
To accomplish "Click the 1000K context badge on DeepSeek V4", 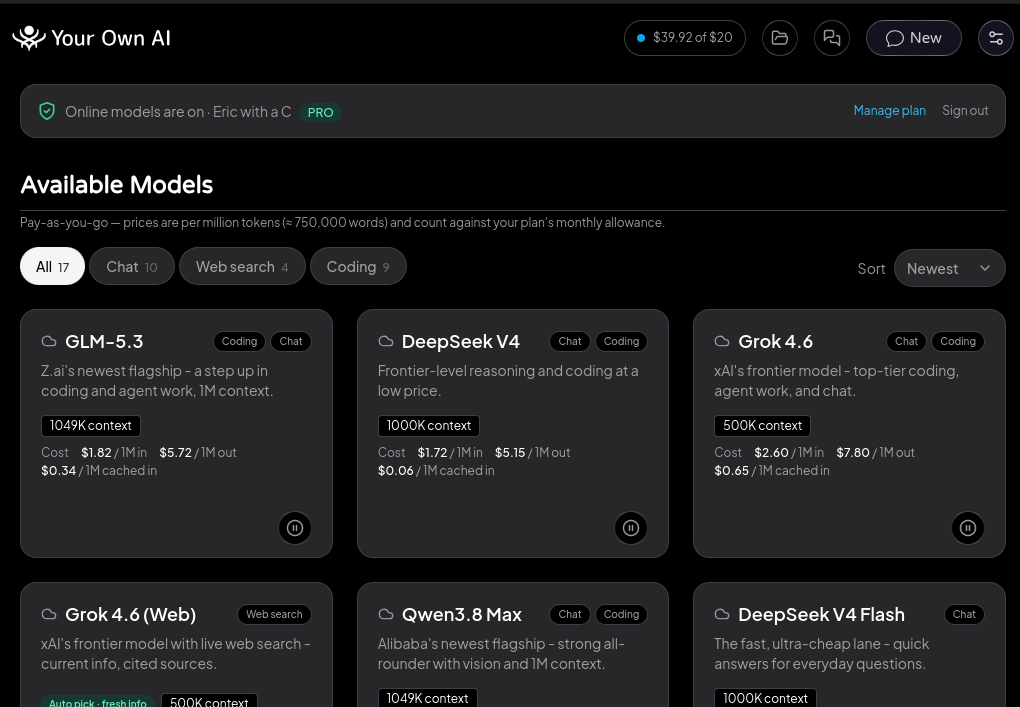I will (x=429, y=425).
